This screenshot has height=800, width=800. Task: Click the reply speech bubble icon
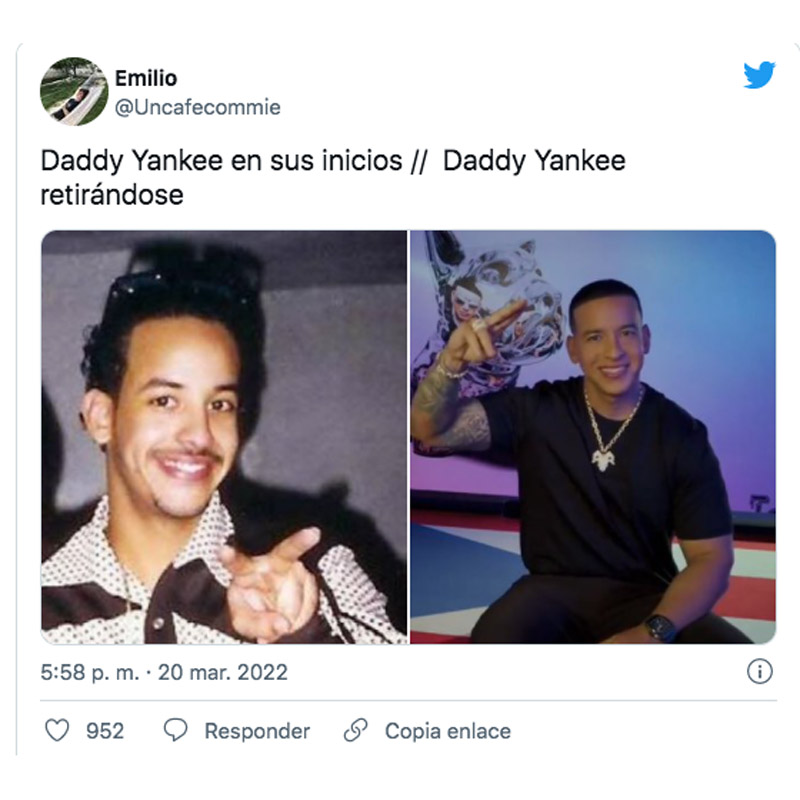(176, 730)
